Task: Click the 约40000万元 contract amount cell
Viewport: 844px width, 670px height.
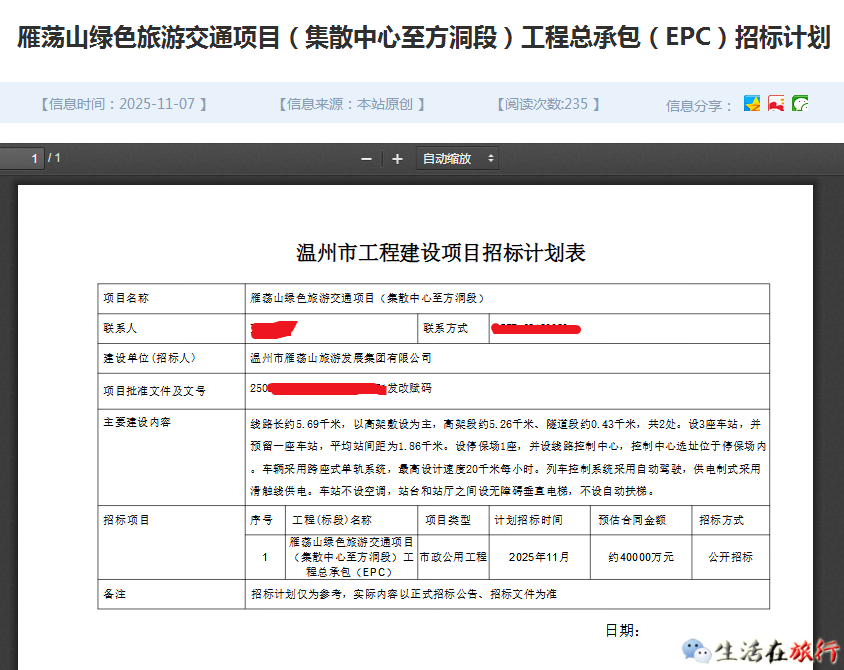Action: 640,557
